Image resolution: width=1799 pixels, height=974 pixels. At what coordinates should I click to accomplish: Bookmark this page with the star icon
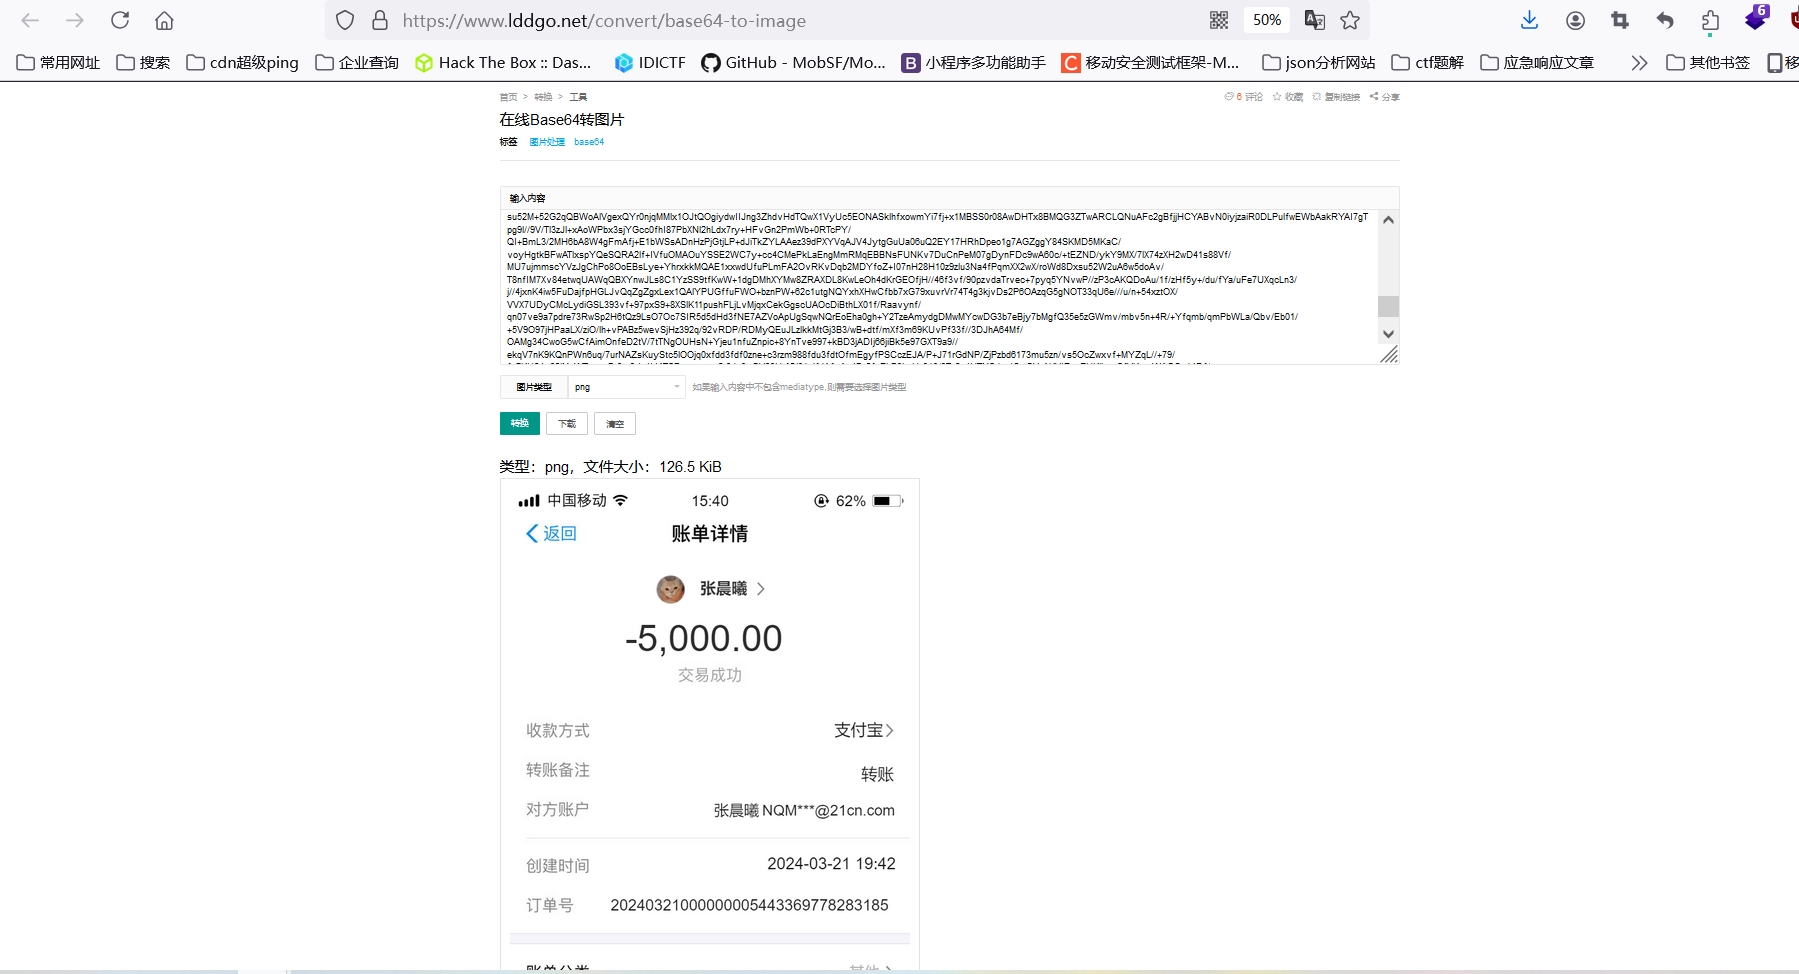tap(1351, 20)
